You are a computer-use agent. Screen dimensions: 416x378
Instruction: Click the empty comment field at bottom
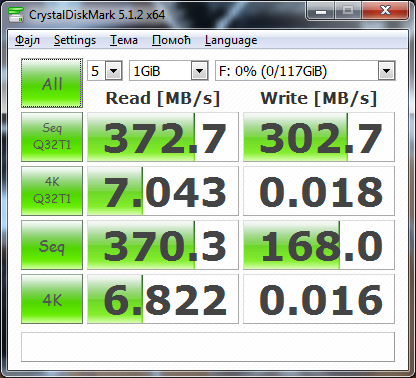pyautogui.click(x=208, y=347)
